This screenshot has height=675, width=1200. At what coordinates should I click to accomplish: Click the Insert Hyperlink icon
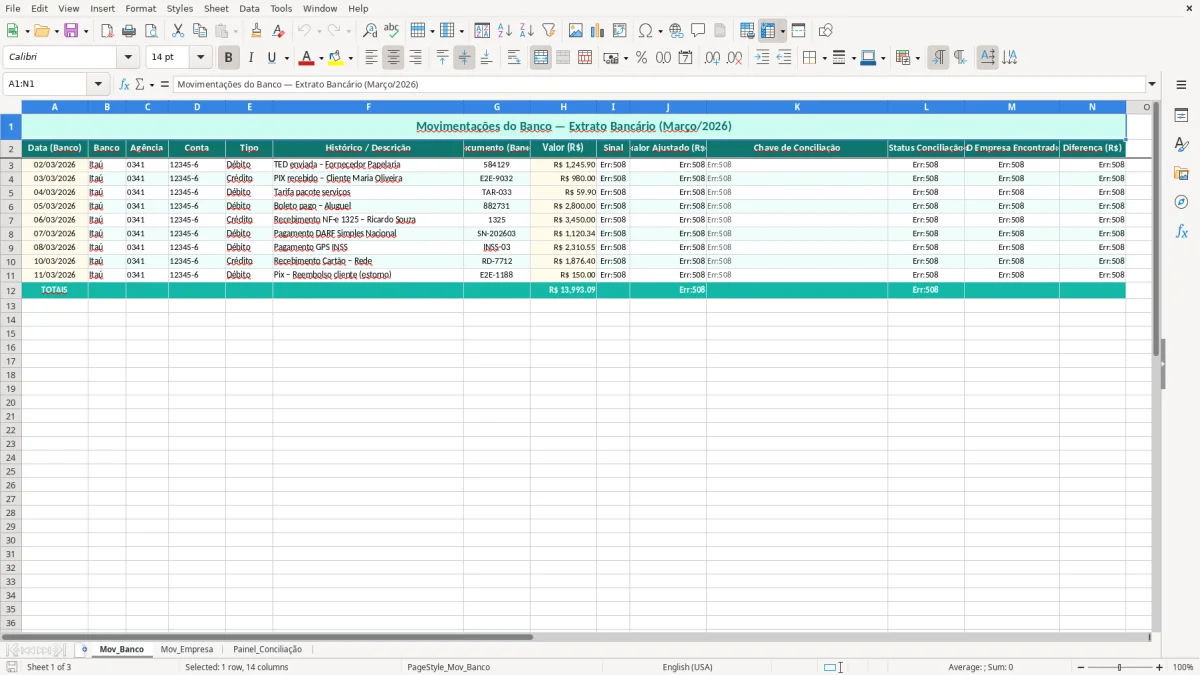pos(676,31)
